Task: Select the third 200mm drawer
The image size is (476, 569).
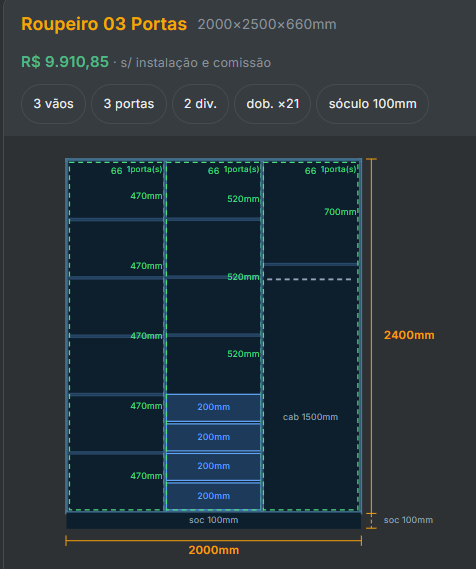Action: tap(213, 466)
